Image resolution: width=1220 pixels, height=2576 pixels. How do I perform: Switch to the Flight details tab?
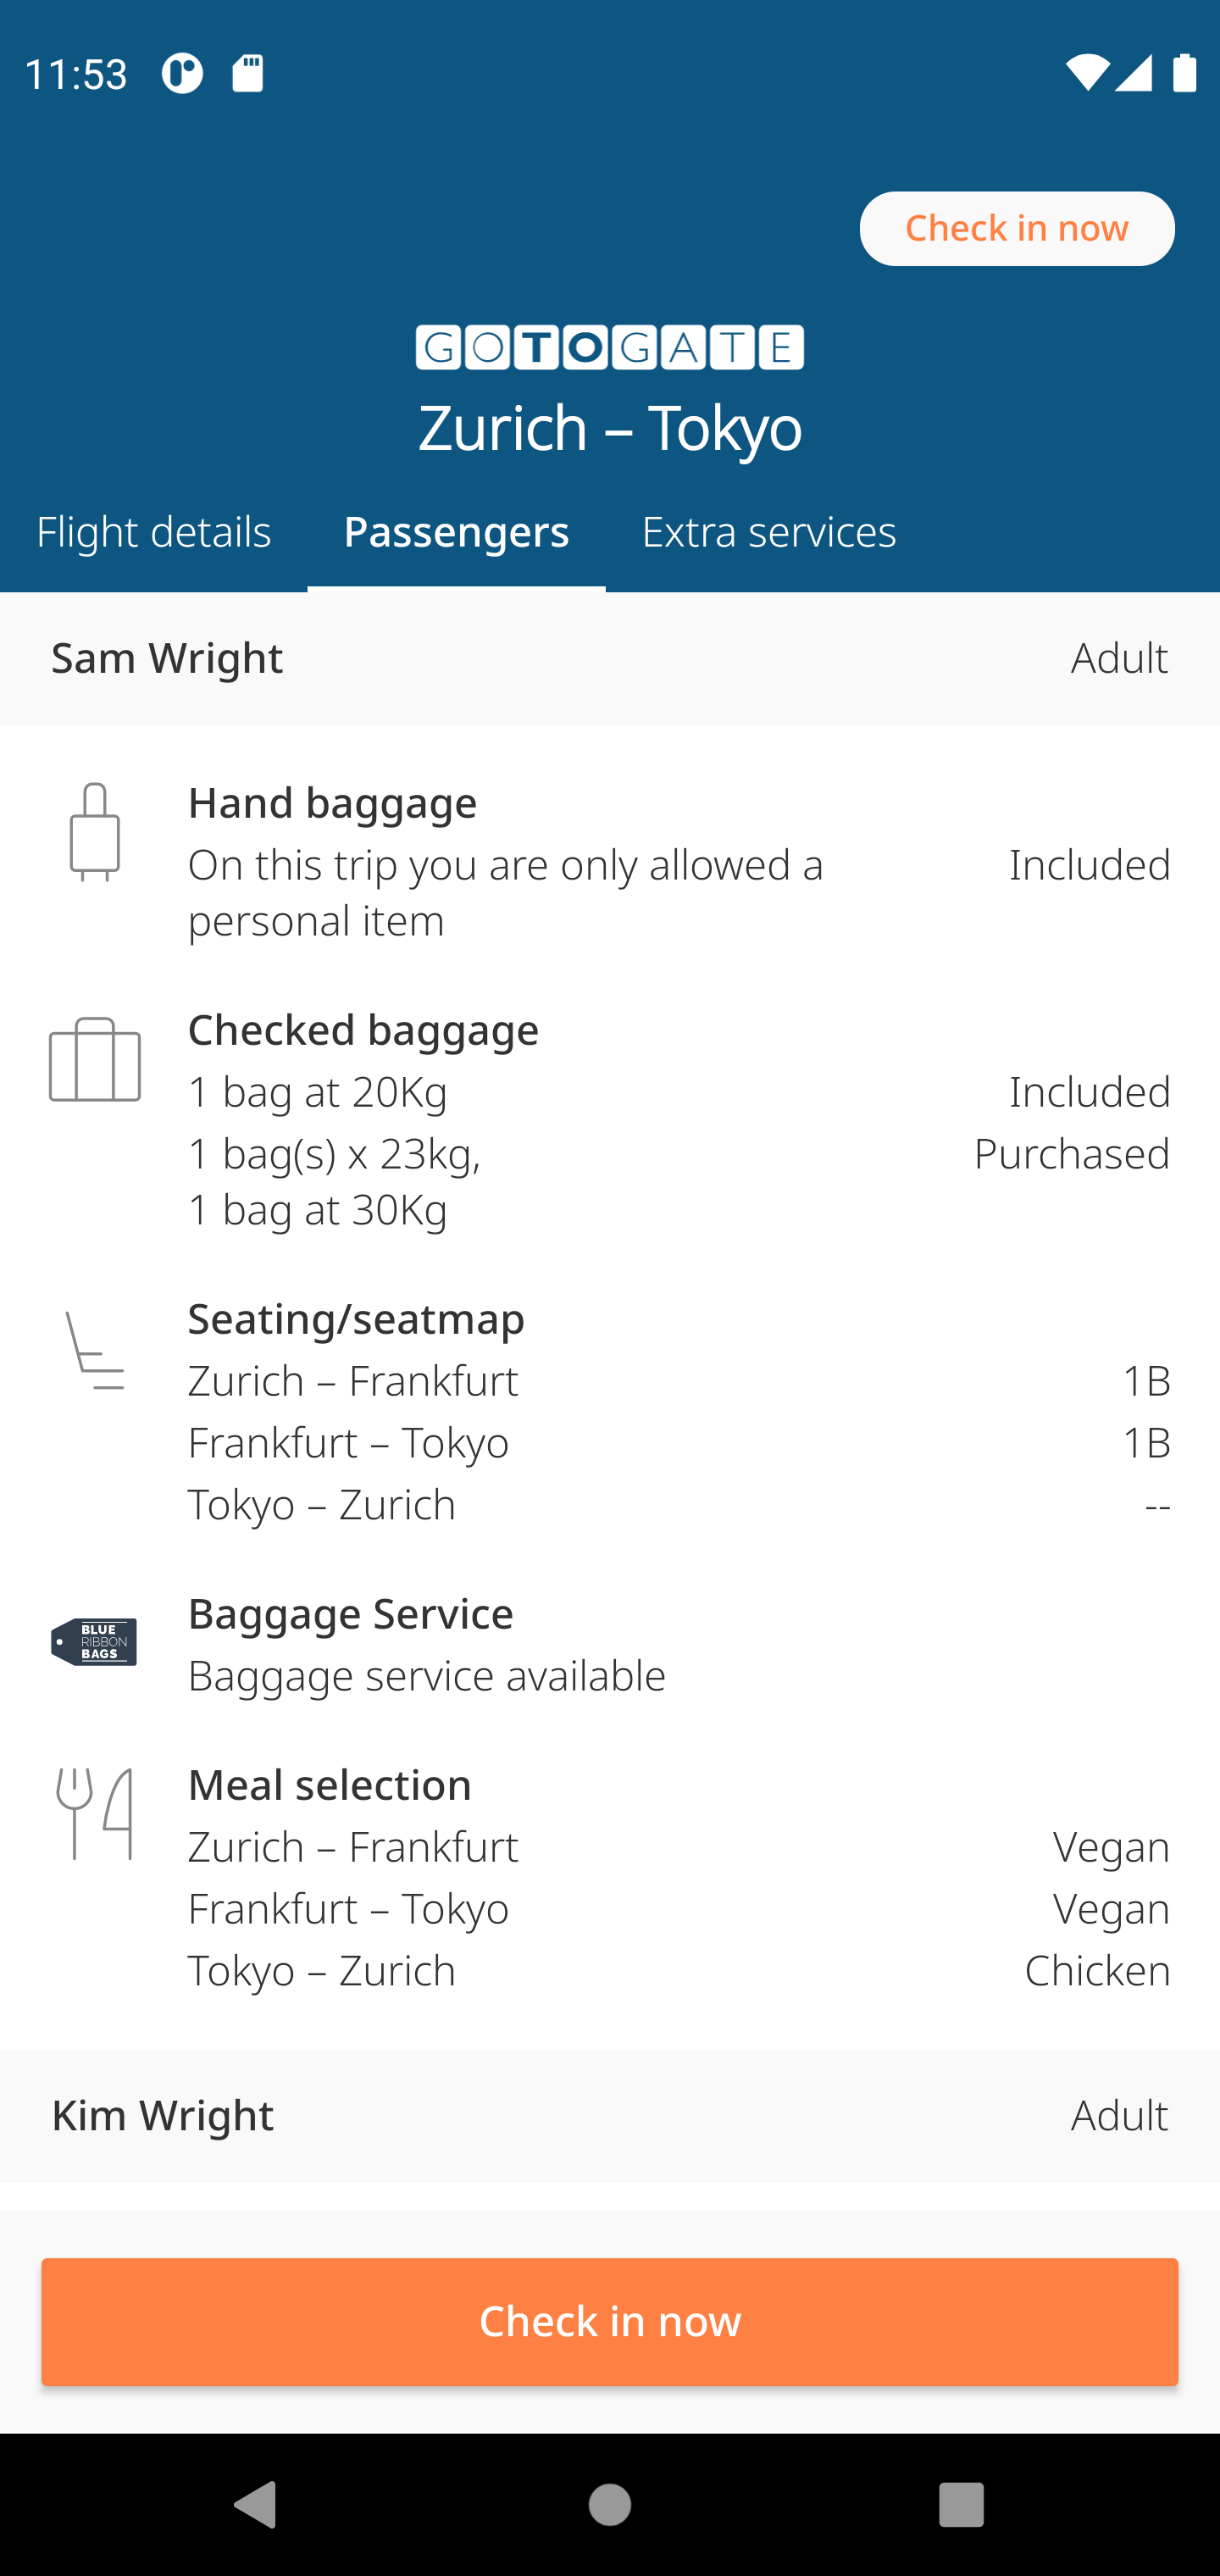(x=154, y=532)
